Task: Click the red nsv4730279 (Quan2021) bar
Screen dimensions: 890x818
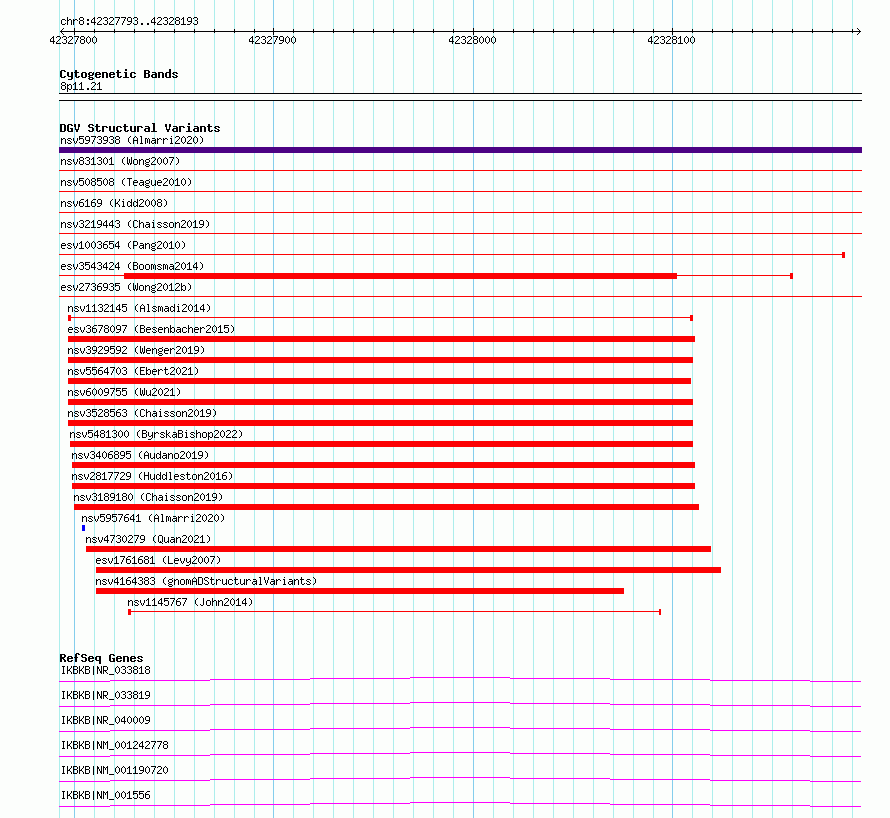Action: coord(398,549)
